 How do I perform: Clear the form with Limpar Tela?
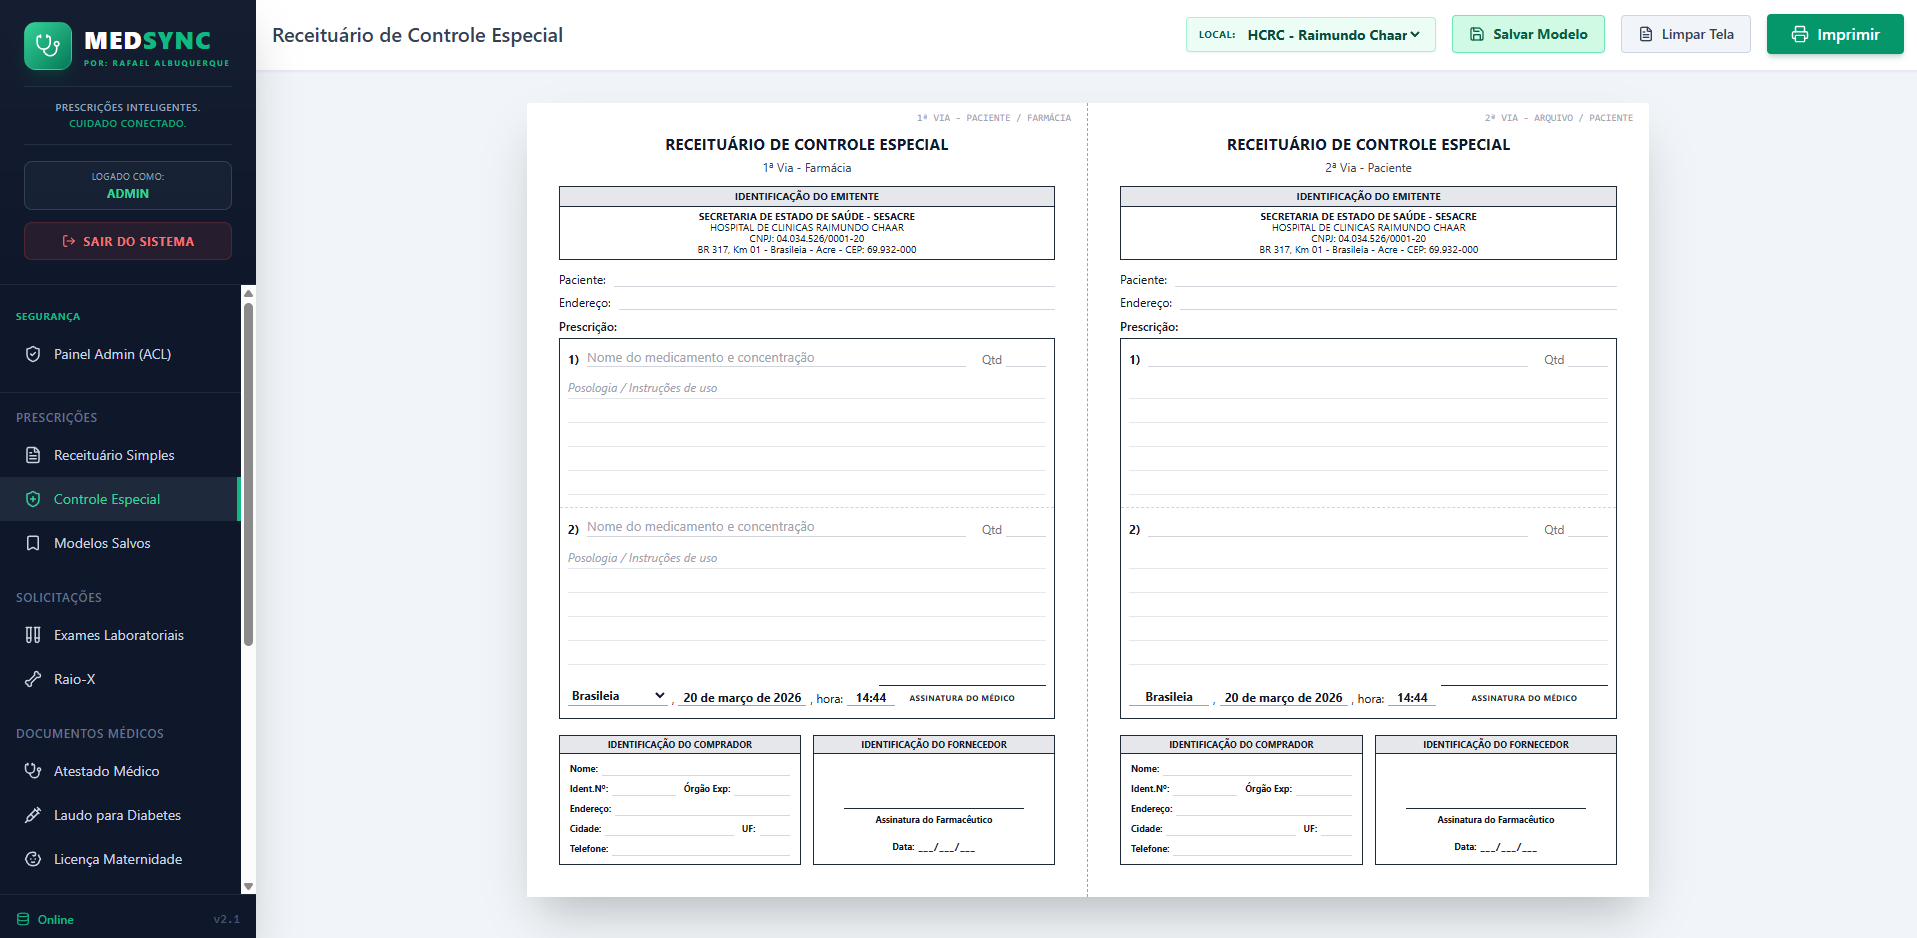click(1685, 35)
